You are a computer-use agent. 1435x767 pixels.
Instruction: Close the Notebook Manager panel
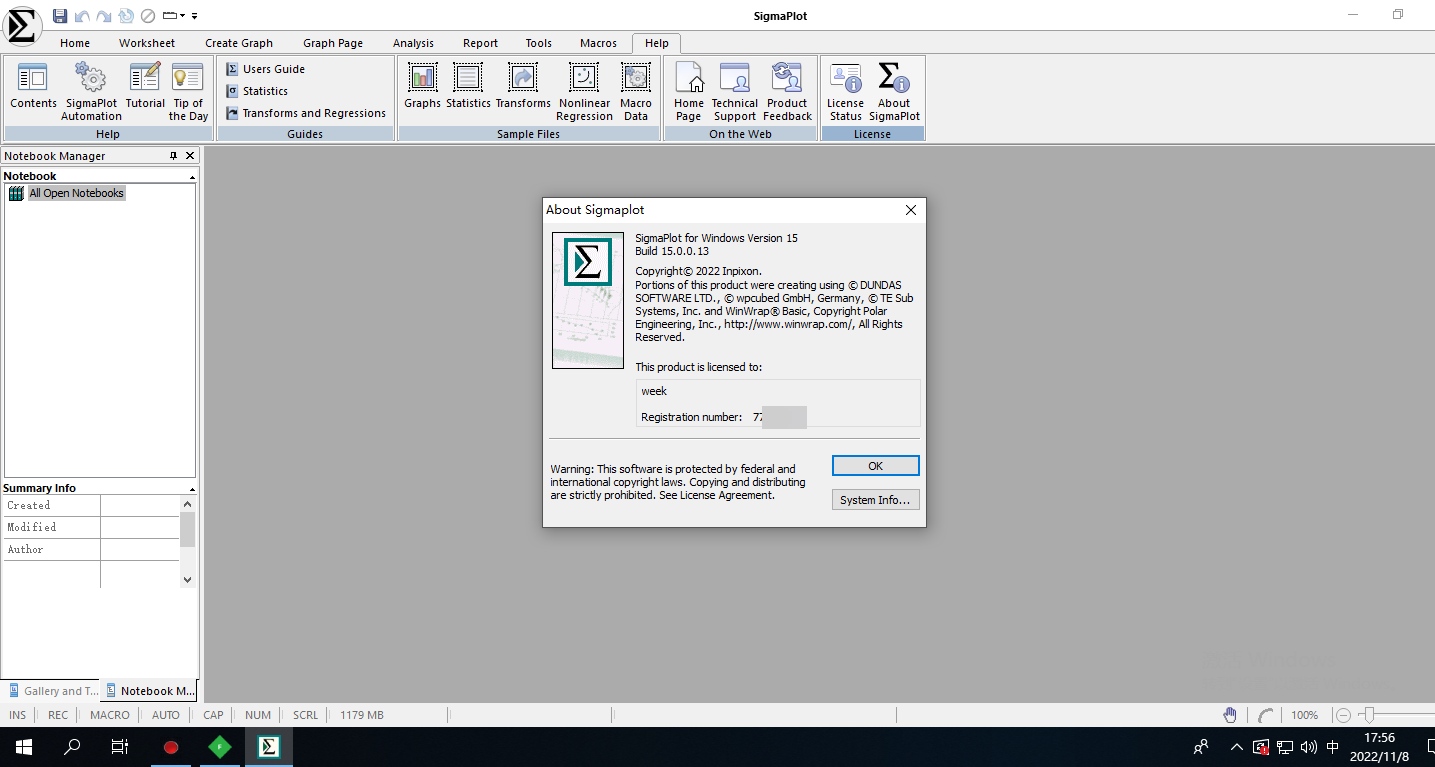click(190, 156)
